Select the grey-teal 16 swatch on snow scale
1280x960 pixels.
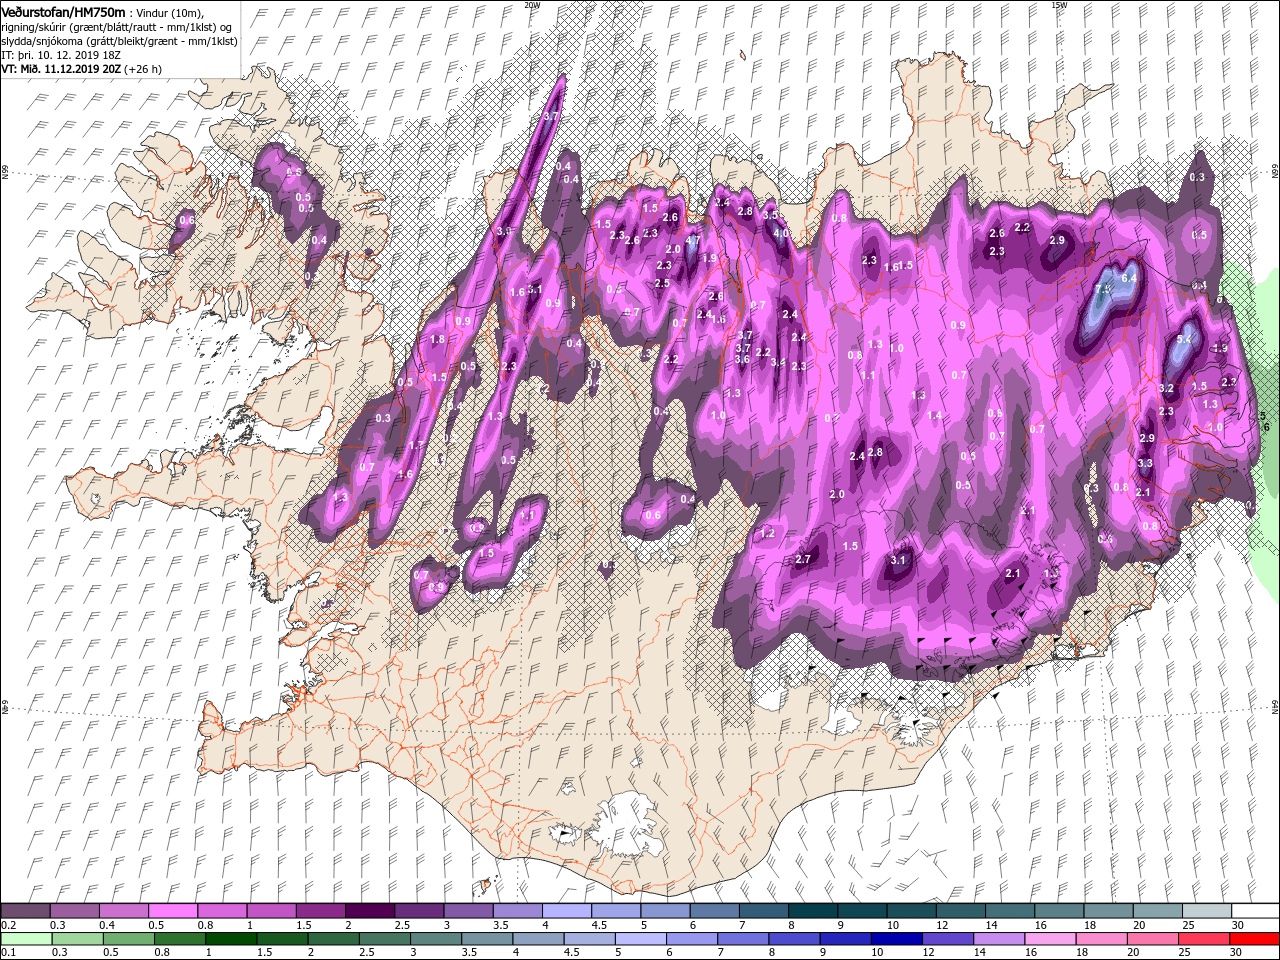click(1059, 912)
